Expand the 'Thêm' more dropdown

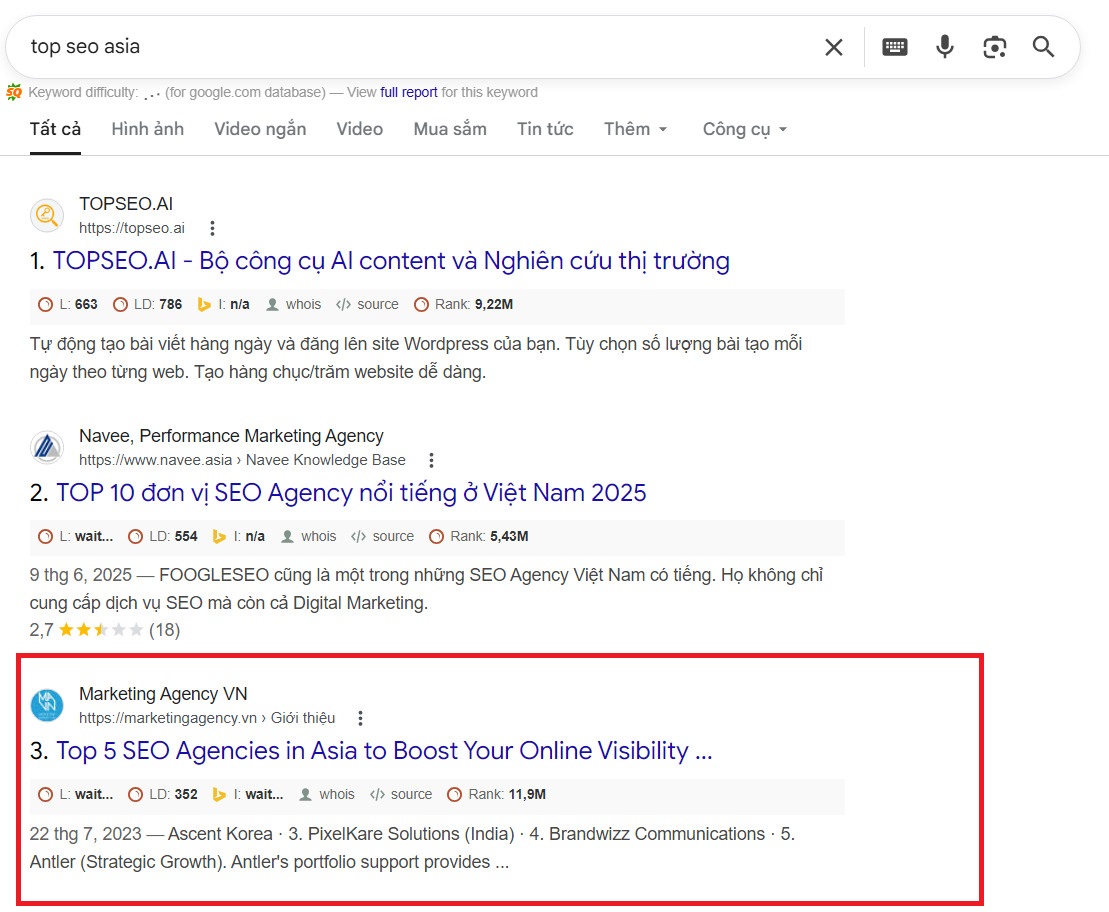(635, 129)
